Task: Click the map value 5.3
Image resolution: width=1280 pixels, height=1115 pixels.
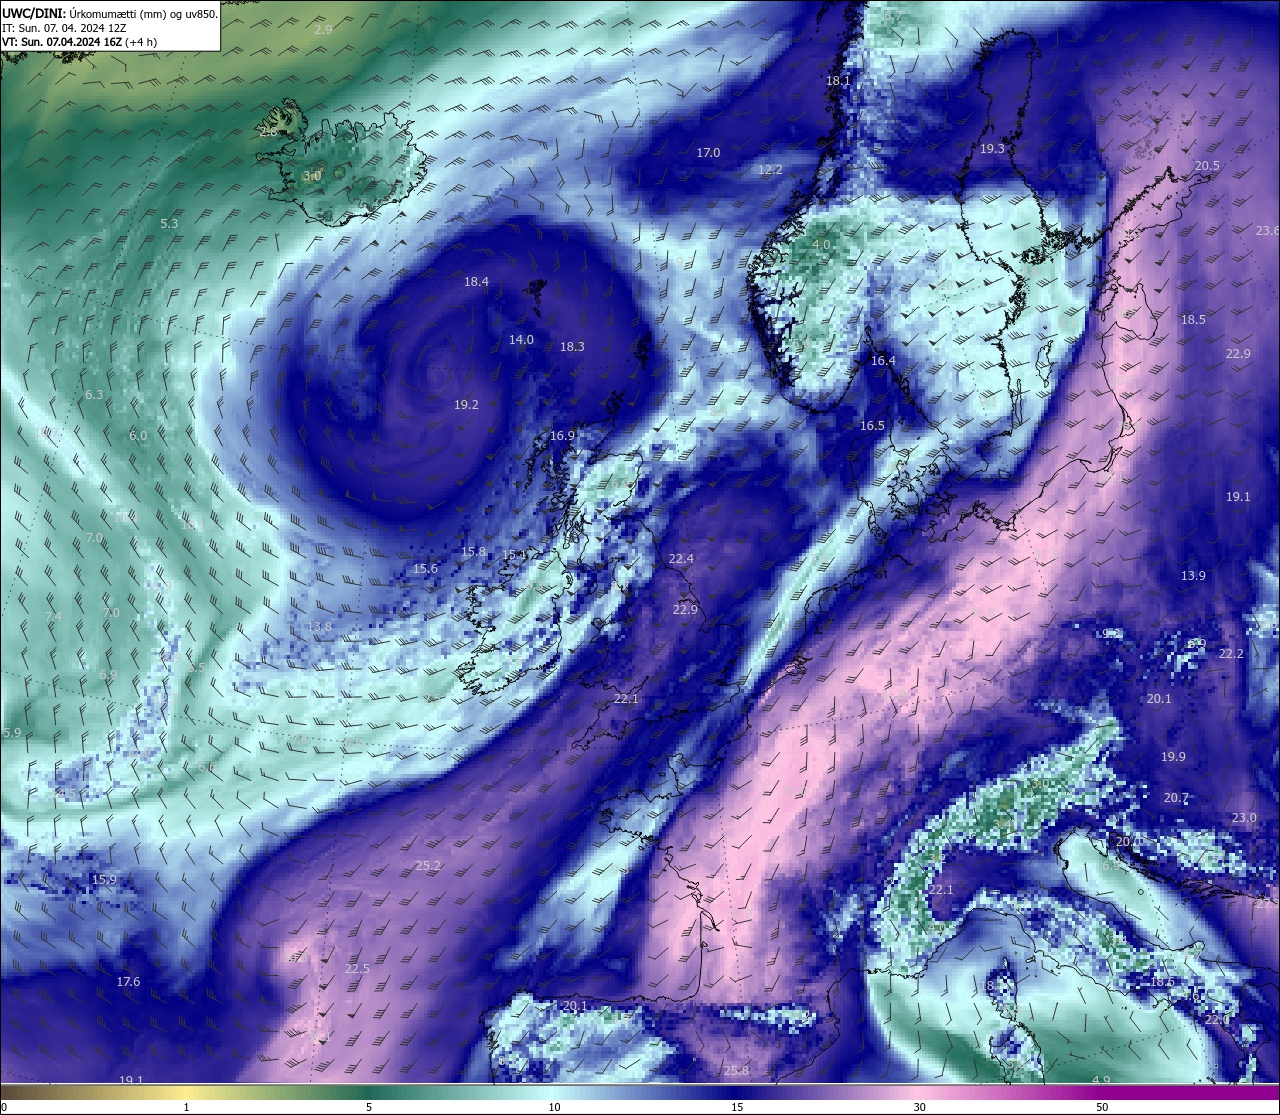Action: click(169, 224)
